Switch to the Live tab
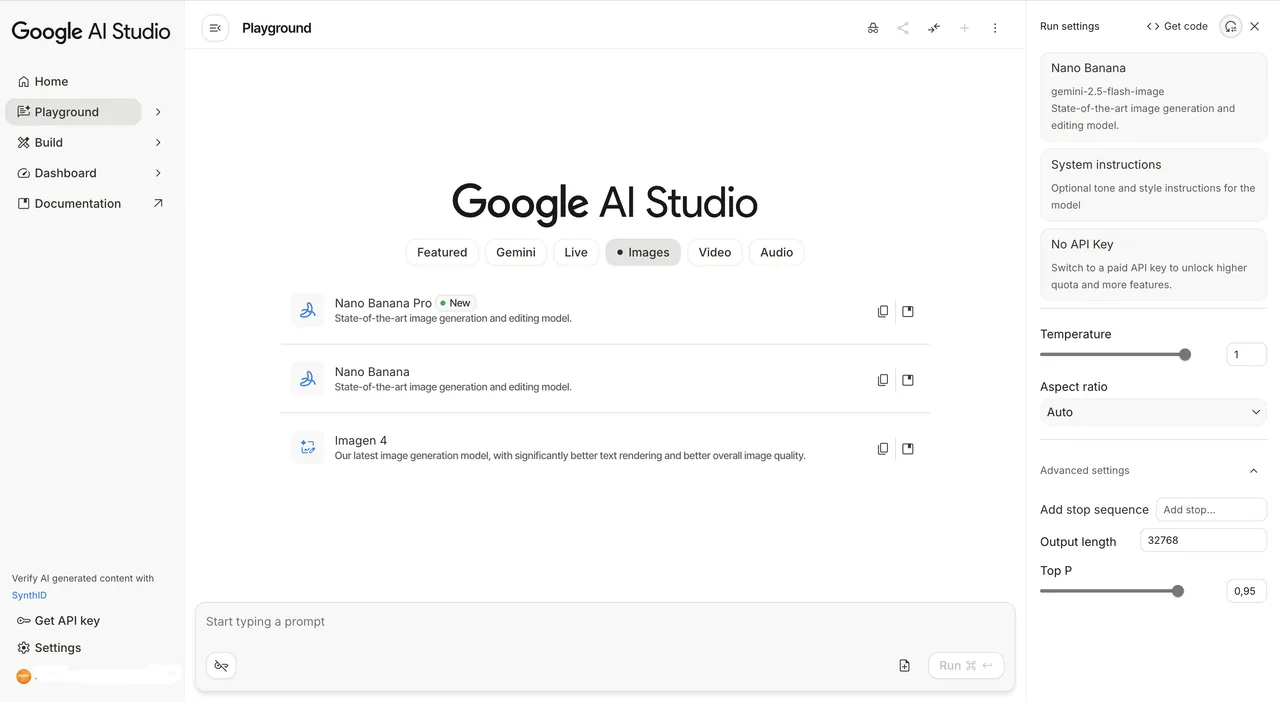The height and width of the screenshot is (702, 1280). (576, 252)
